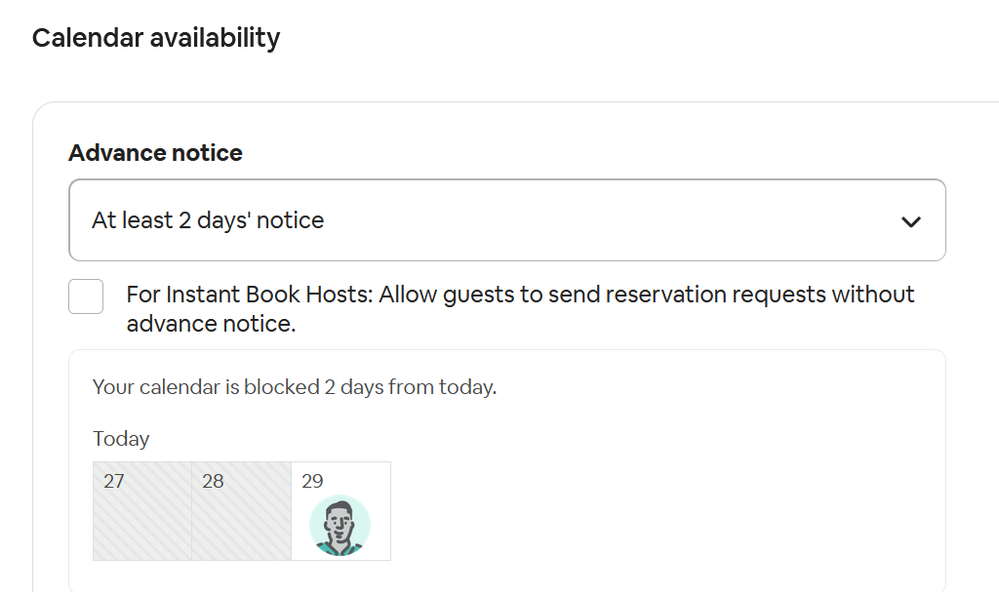This screenshot has height=592, width=999.
Task: Select the blocked day 28 calendar cell
Action: (x=241, y=511)
